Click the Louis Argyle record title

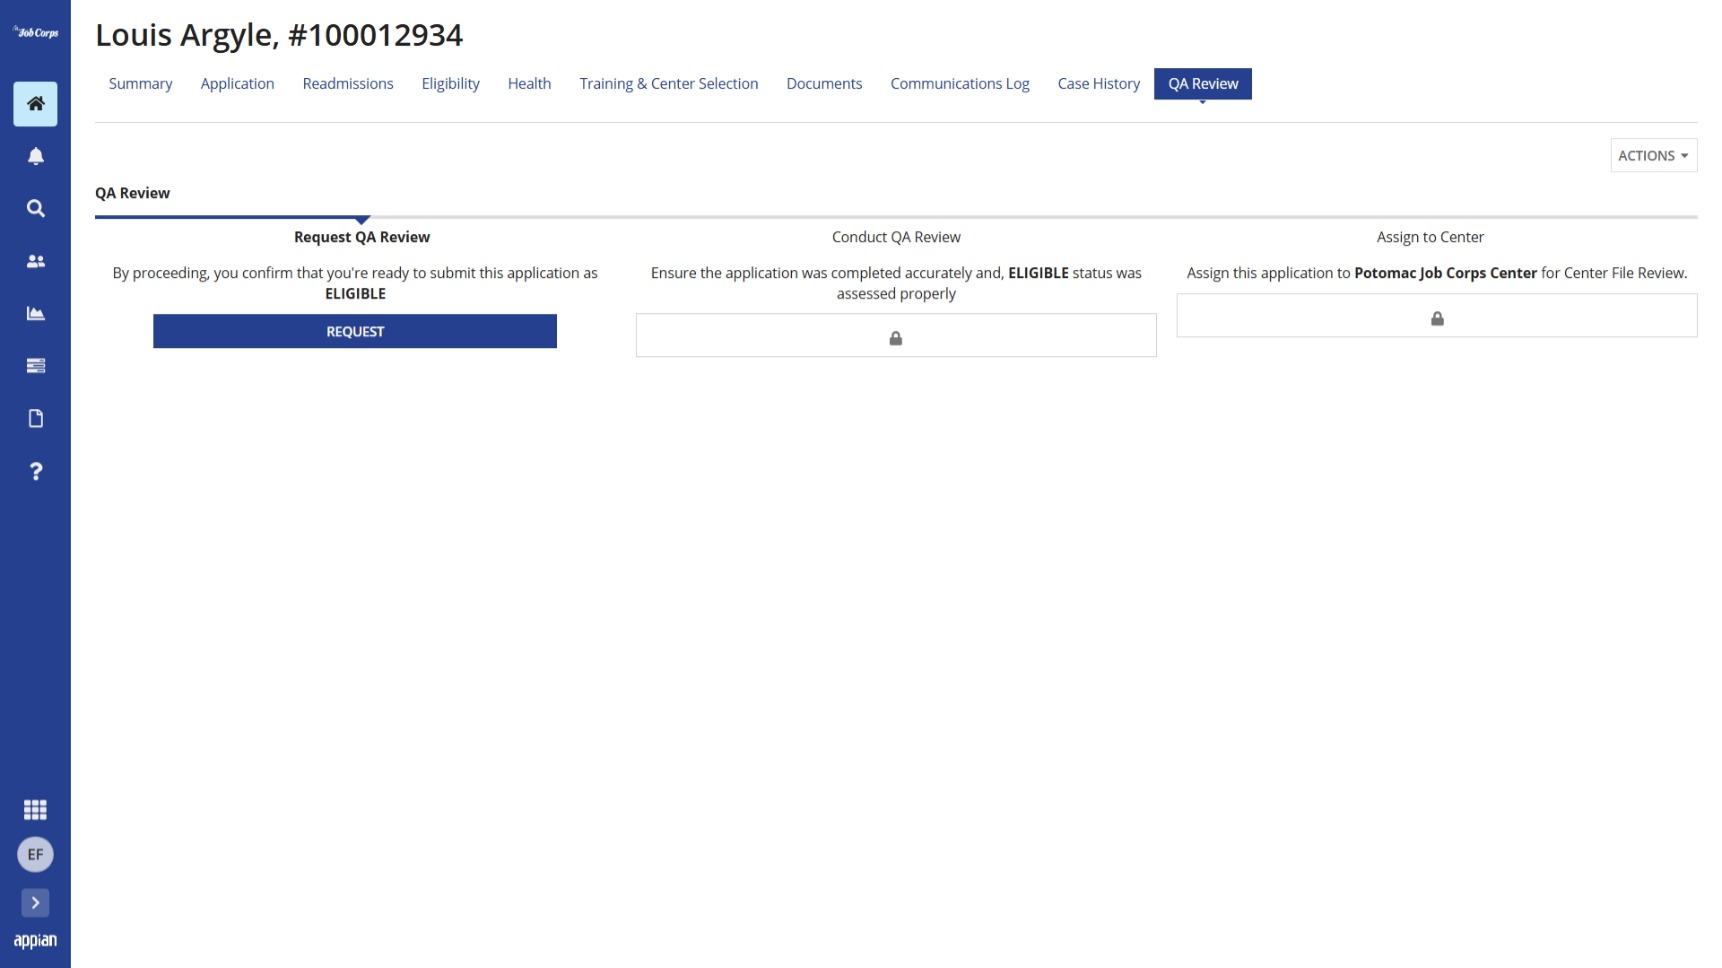[279, 35]
